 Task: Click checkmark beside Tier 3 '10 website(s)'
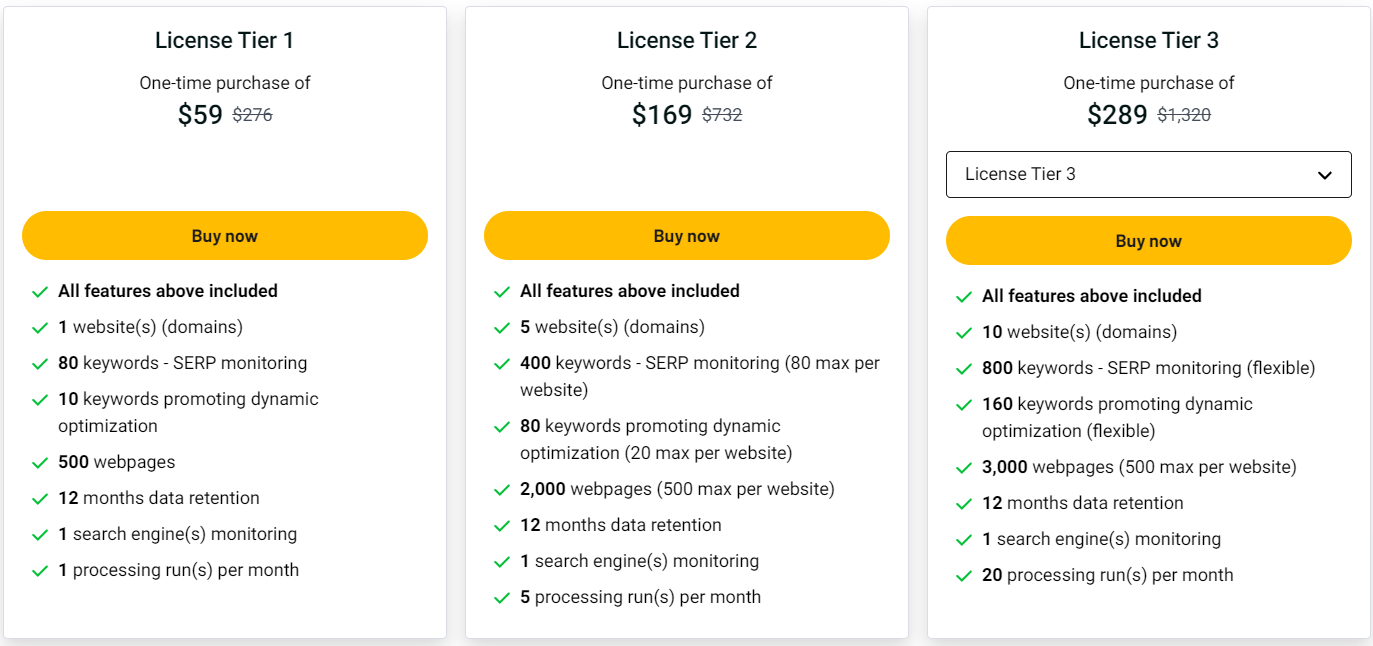coord(964,333)
